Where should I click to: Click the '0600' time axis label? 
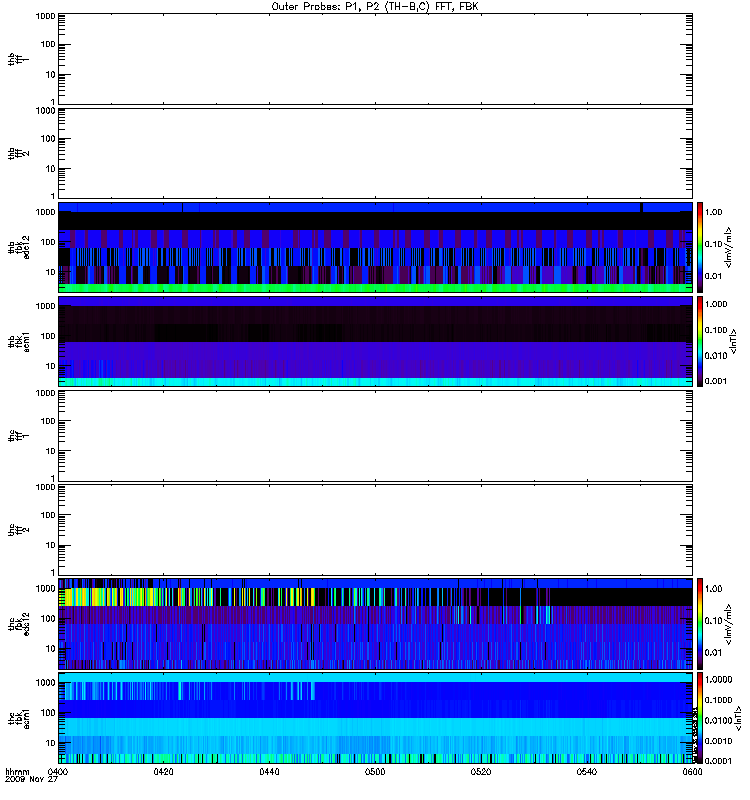[x=692, y=772]
